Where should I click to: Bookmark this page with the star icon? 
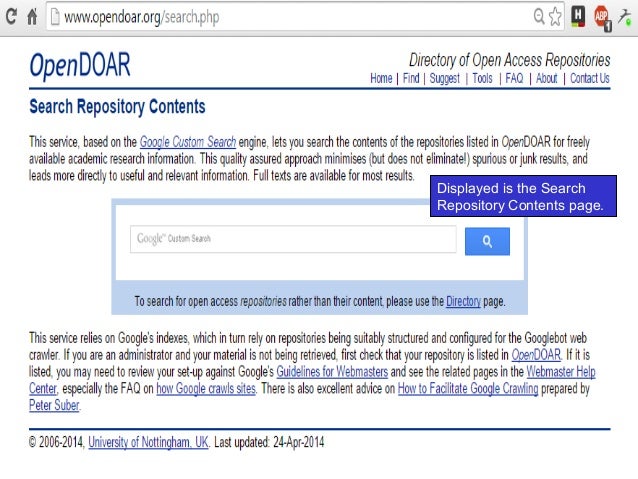[x=555, y=17]
